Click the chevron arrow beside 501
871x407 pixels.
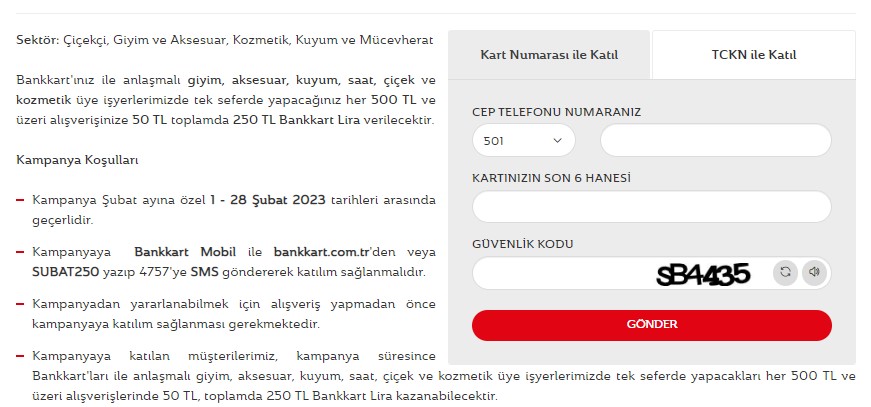(x=558, y=140)
